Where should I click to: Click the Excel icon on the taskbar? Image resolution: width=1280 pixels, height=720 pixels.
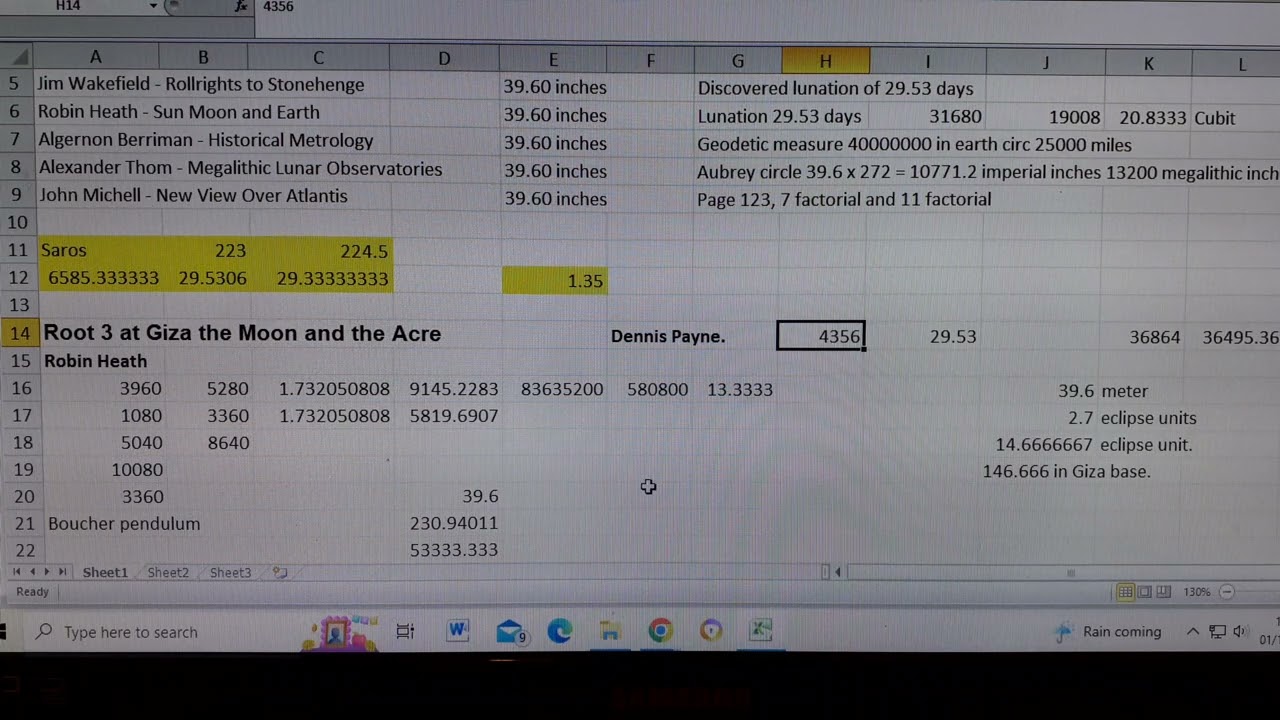coord(761,631)
